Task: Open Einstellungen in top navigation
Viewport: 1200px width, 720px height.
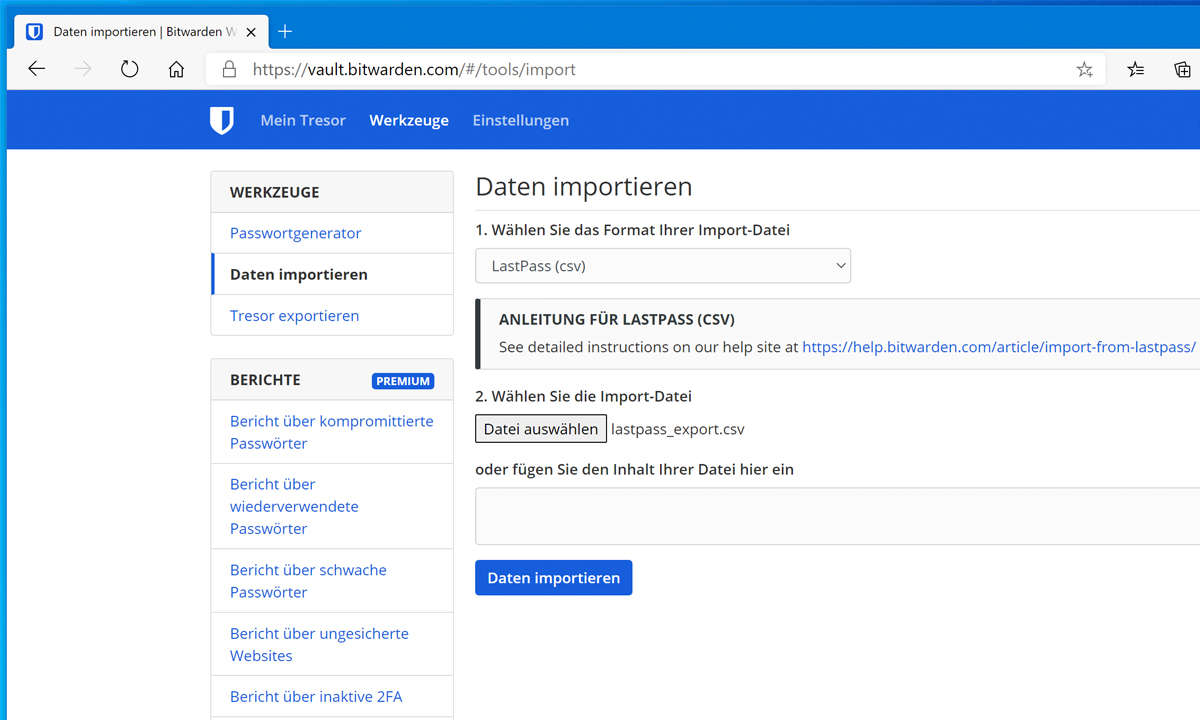Action: 521,120
